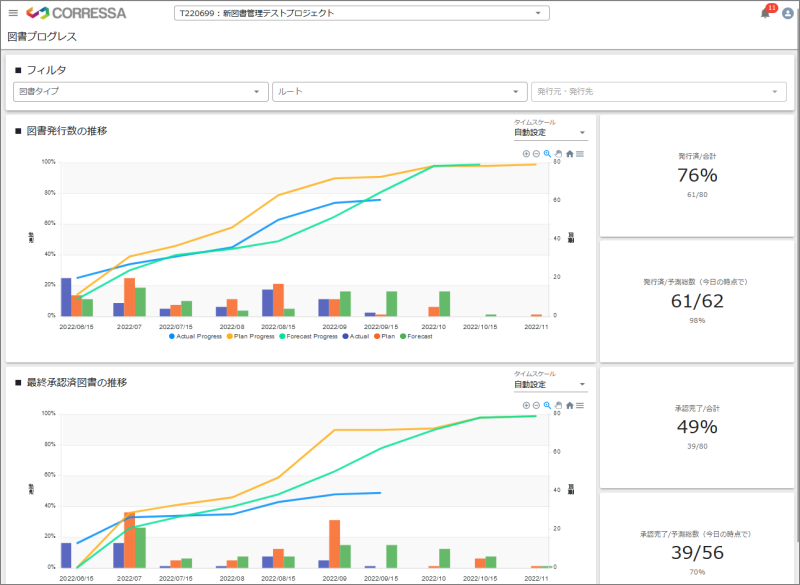The width and height of the screenshot is (800, 585).
Task: Toggle Forecast Progress series in first chart legend
Action: point(312,336)
